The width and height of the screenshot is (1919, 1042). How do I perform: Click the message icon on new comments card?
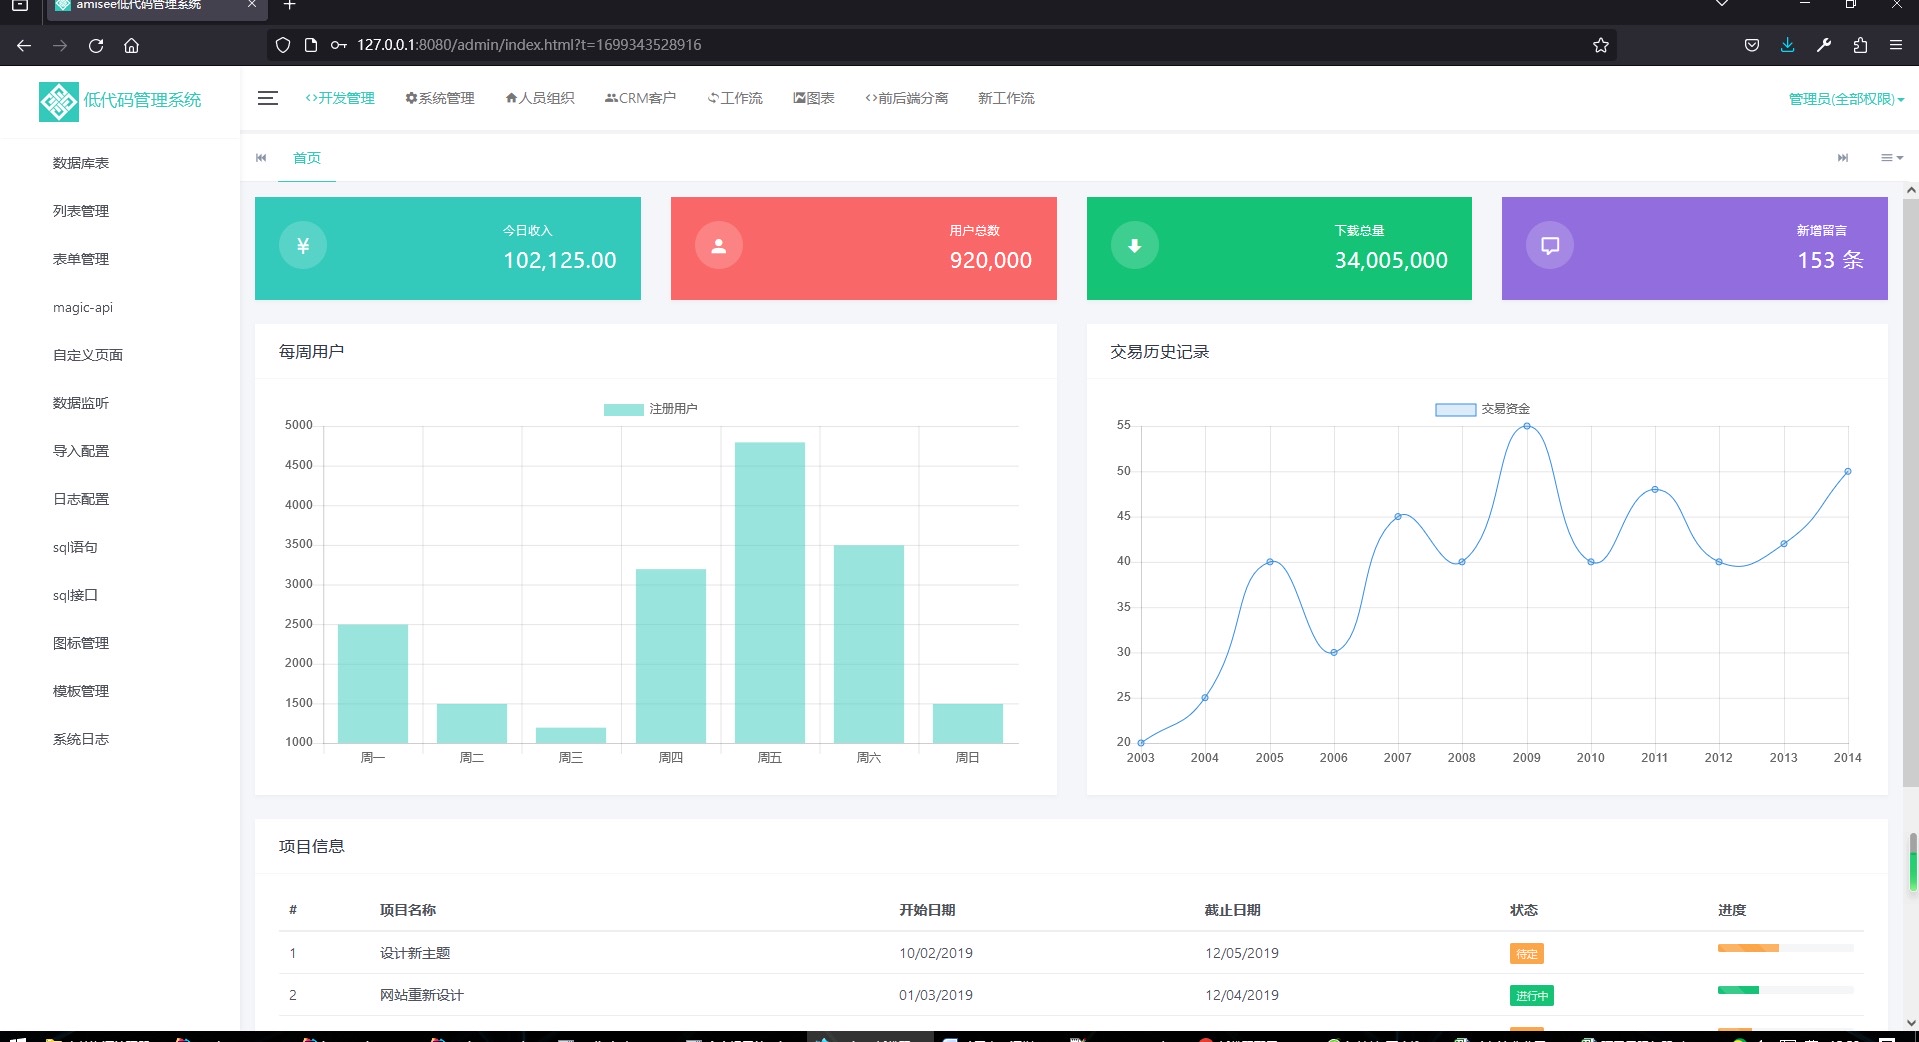point(1550,246)
